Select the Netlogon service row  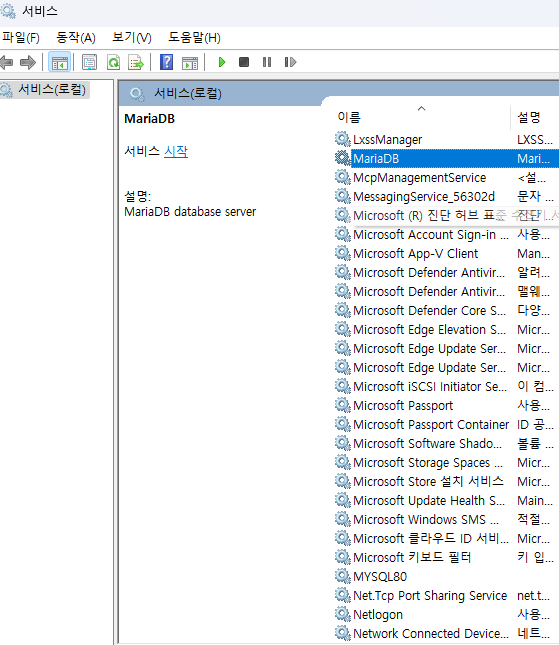click(446, 614)
